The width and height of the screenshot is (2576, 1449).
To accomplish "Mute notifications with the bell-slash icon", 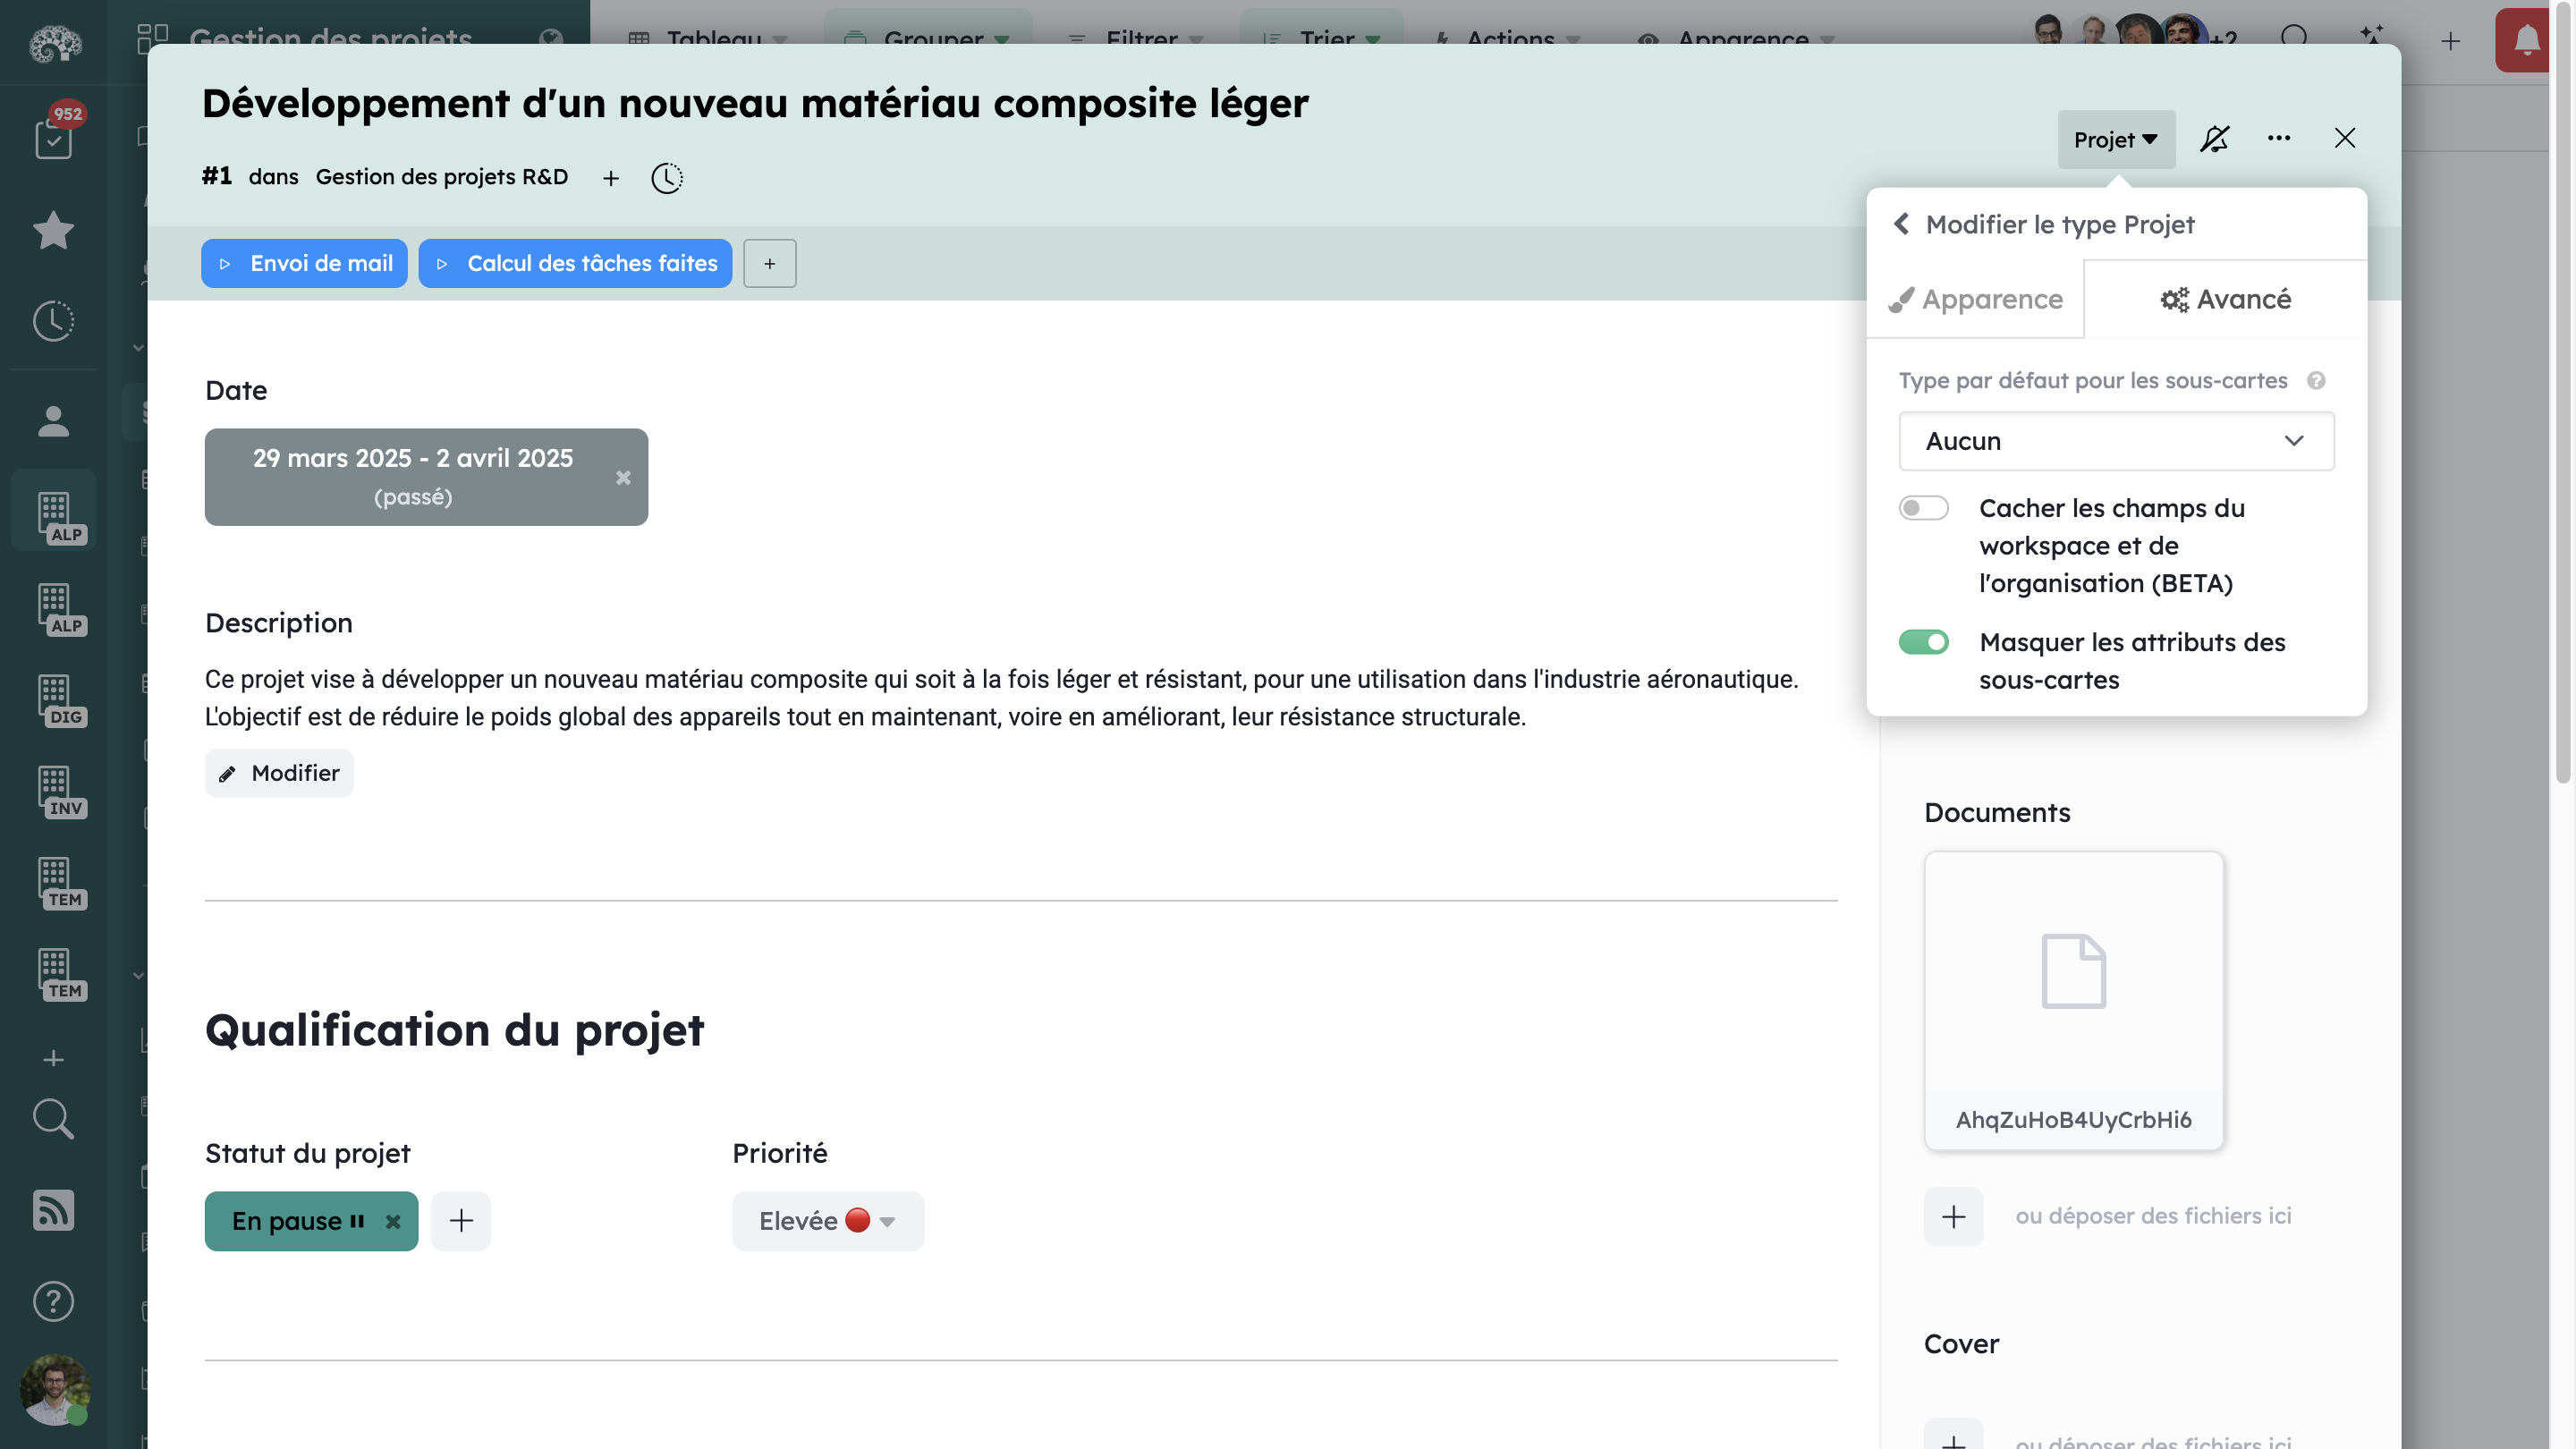I will click(2215, 139).
